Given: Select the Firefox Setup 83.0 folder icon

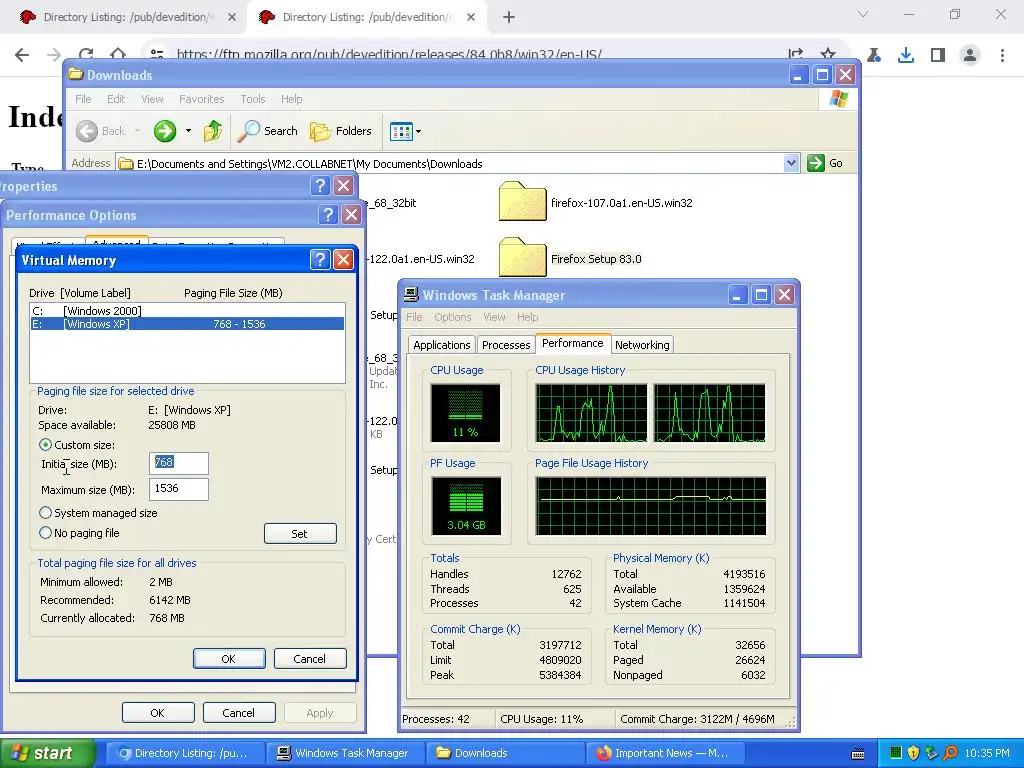Looking at the screenshot, I should tap(522, 257).
